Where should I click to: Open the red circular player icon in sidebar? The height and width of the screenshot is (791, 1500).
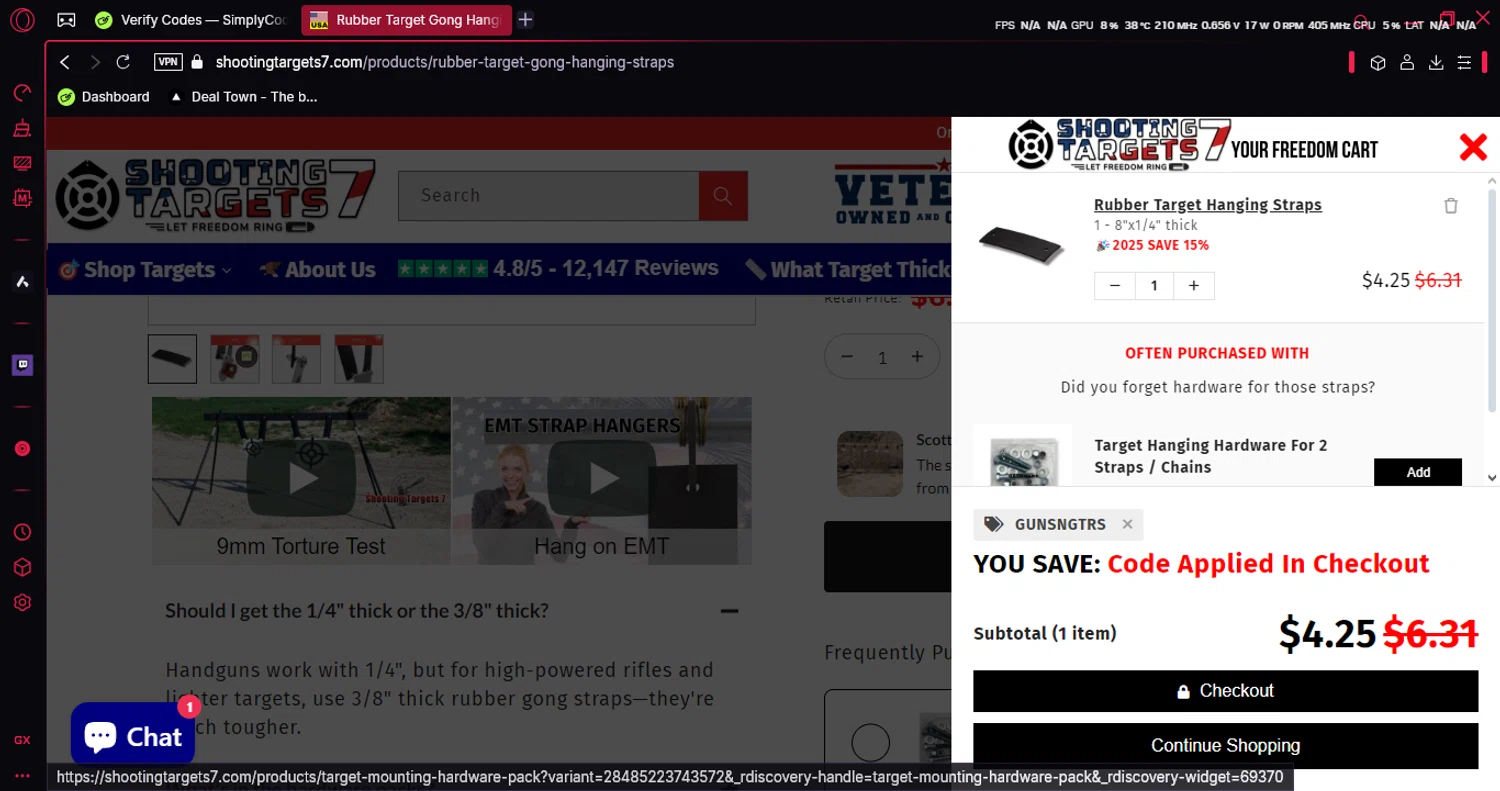[x=22, y=449]
